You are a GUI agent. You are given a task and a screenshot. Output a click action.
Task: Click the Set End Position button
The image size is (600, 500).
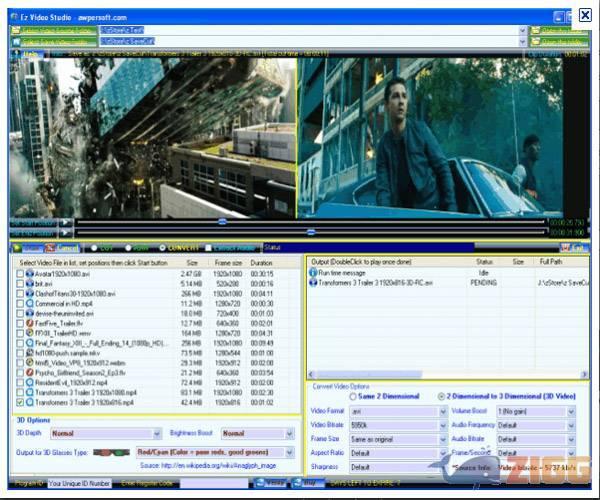point(34,232)
